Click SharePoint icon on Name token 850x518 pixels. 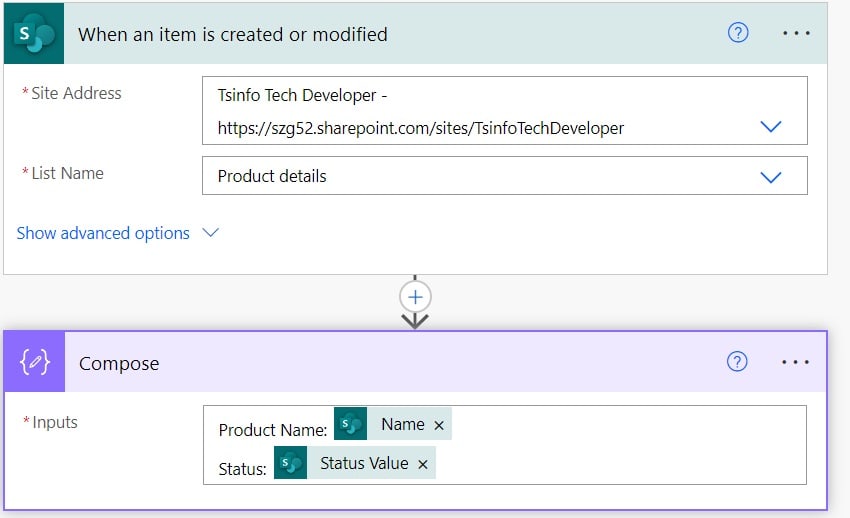(x=350, y=424)
